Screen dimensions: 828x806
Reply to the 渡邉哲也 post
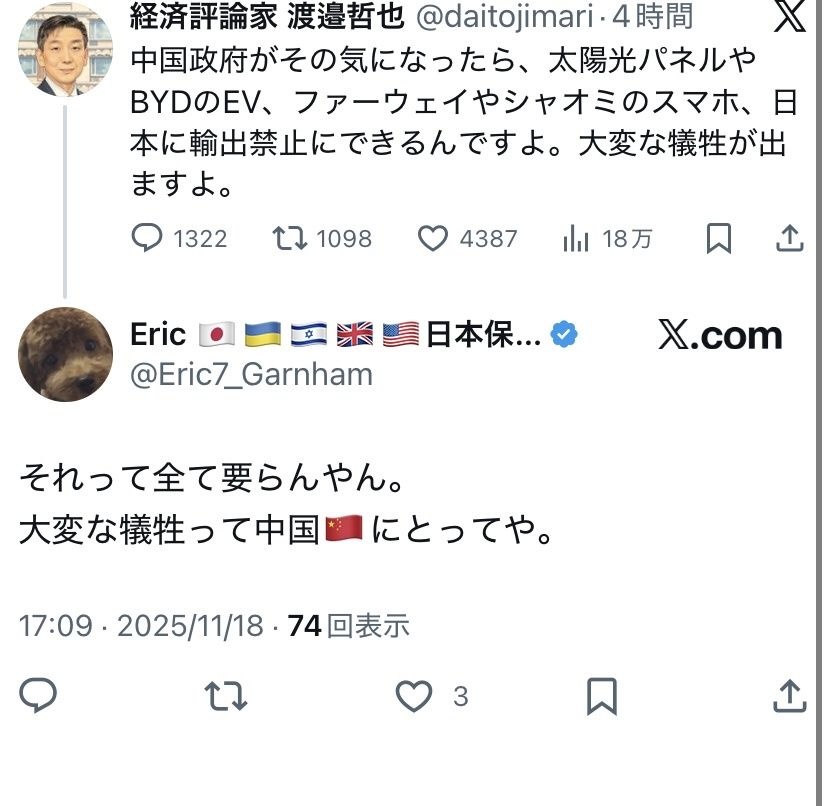click(x=149, y=238)
